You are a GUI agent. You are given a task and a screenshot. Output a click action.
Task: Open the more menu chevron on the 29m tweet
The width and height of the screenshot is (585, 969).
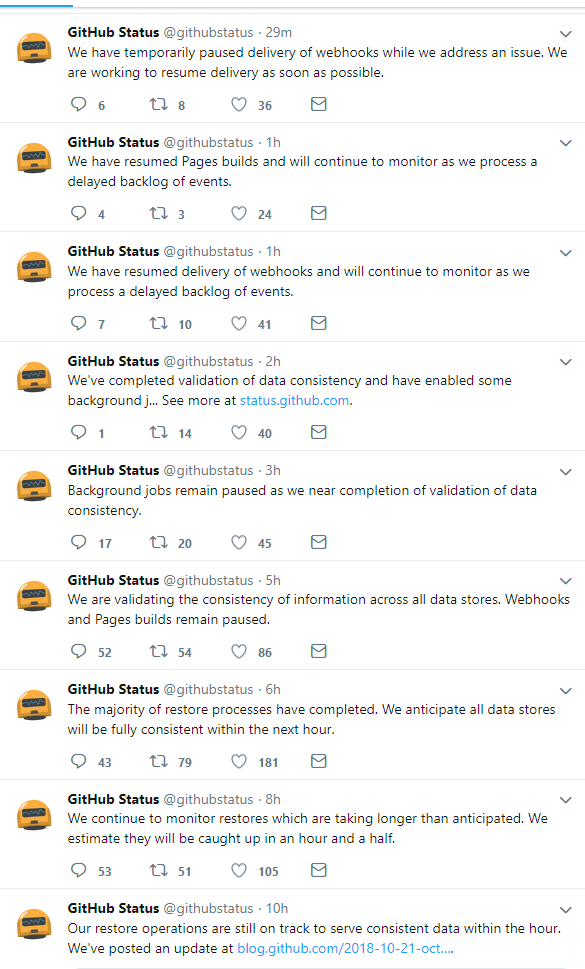[x=565, y=33]
